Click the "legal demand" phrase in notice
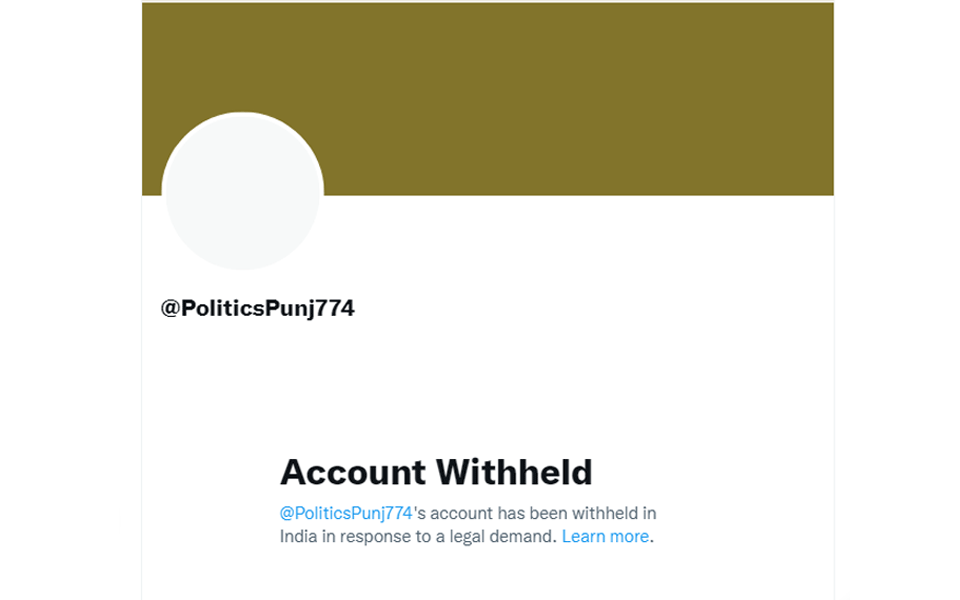The image size is (960, 600). coord(507,537)
